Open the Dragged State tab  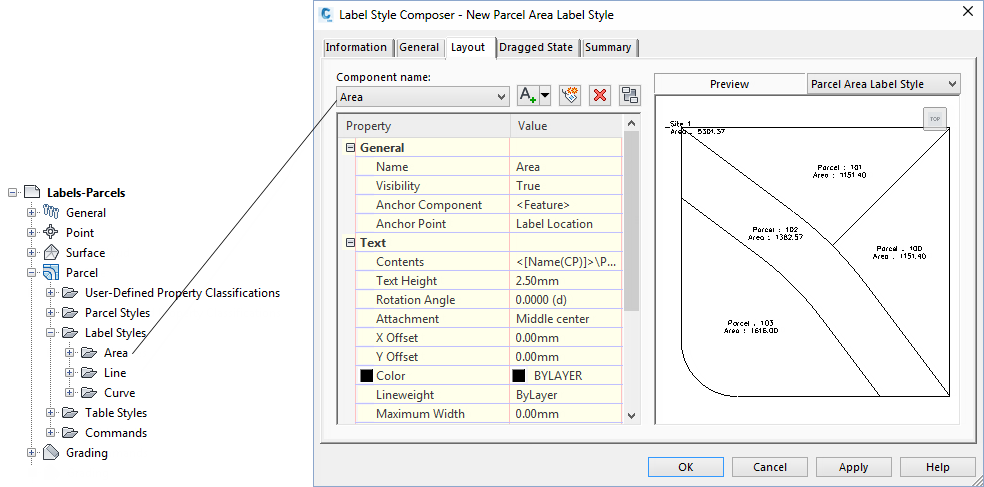(536, 47)
